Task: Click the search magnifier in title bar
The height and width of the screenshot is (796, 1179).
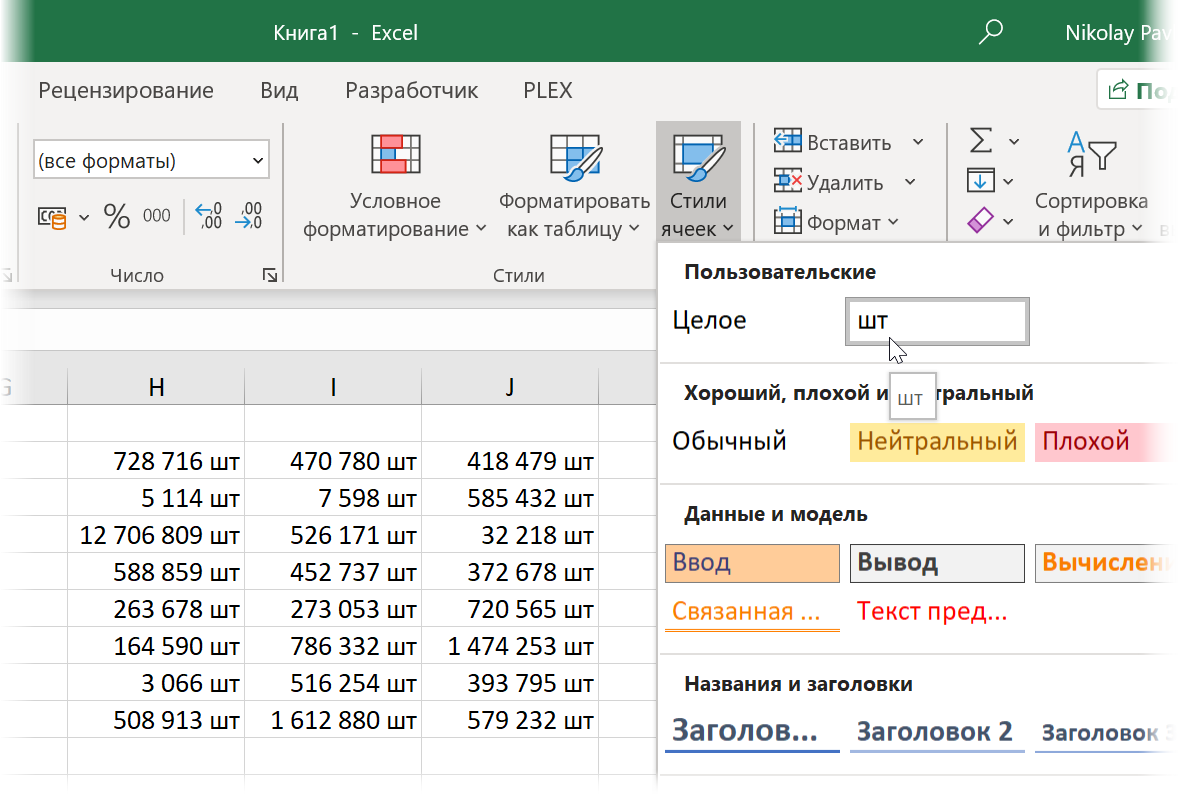Action: (990, 32)
